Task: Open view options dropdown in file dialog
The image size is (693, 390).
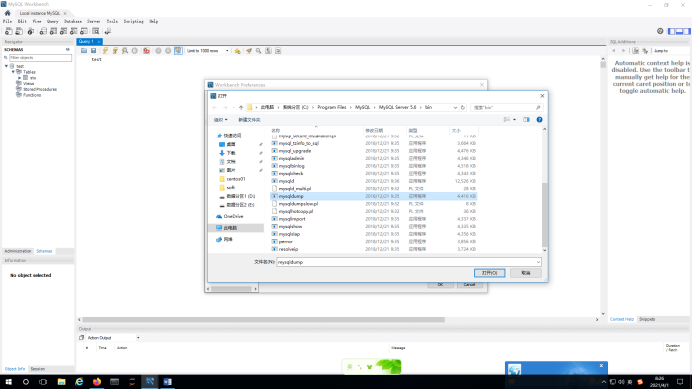Action: tap(514, 119)
